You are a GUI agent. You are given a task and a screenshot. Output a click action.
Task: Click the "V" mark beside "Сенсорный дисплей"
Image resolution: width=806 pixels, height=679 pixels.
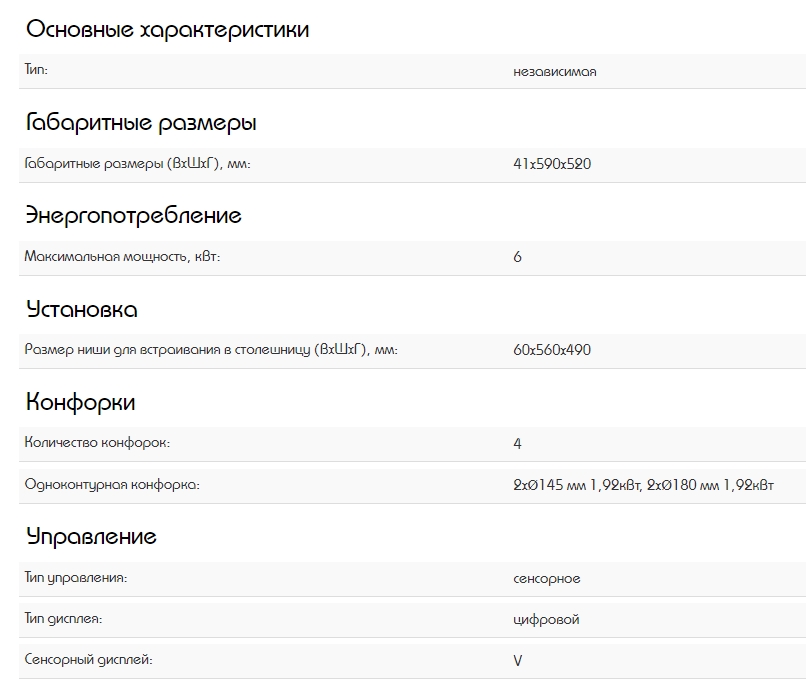click(517, 661)
